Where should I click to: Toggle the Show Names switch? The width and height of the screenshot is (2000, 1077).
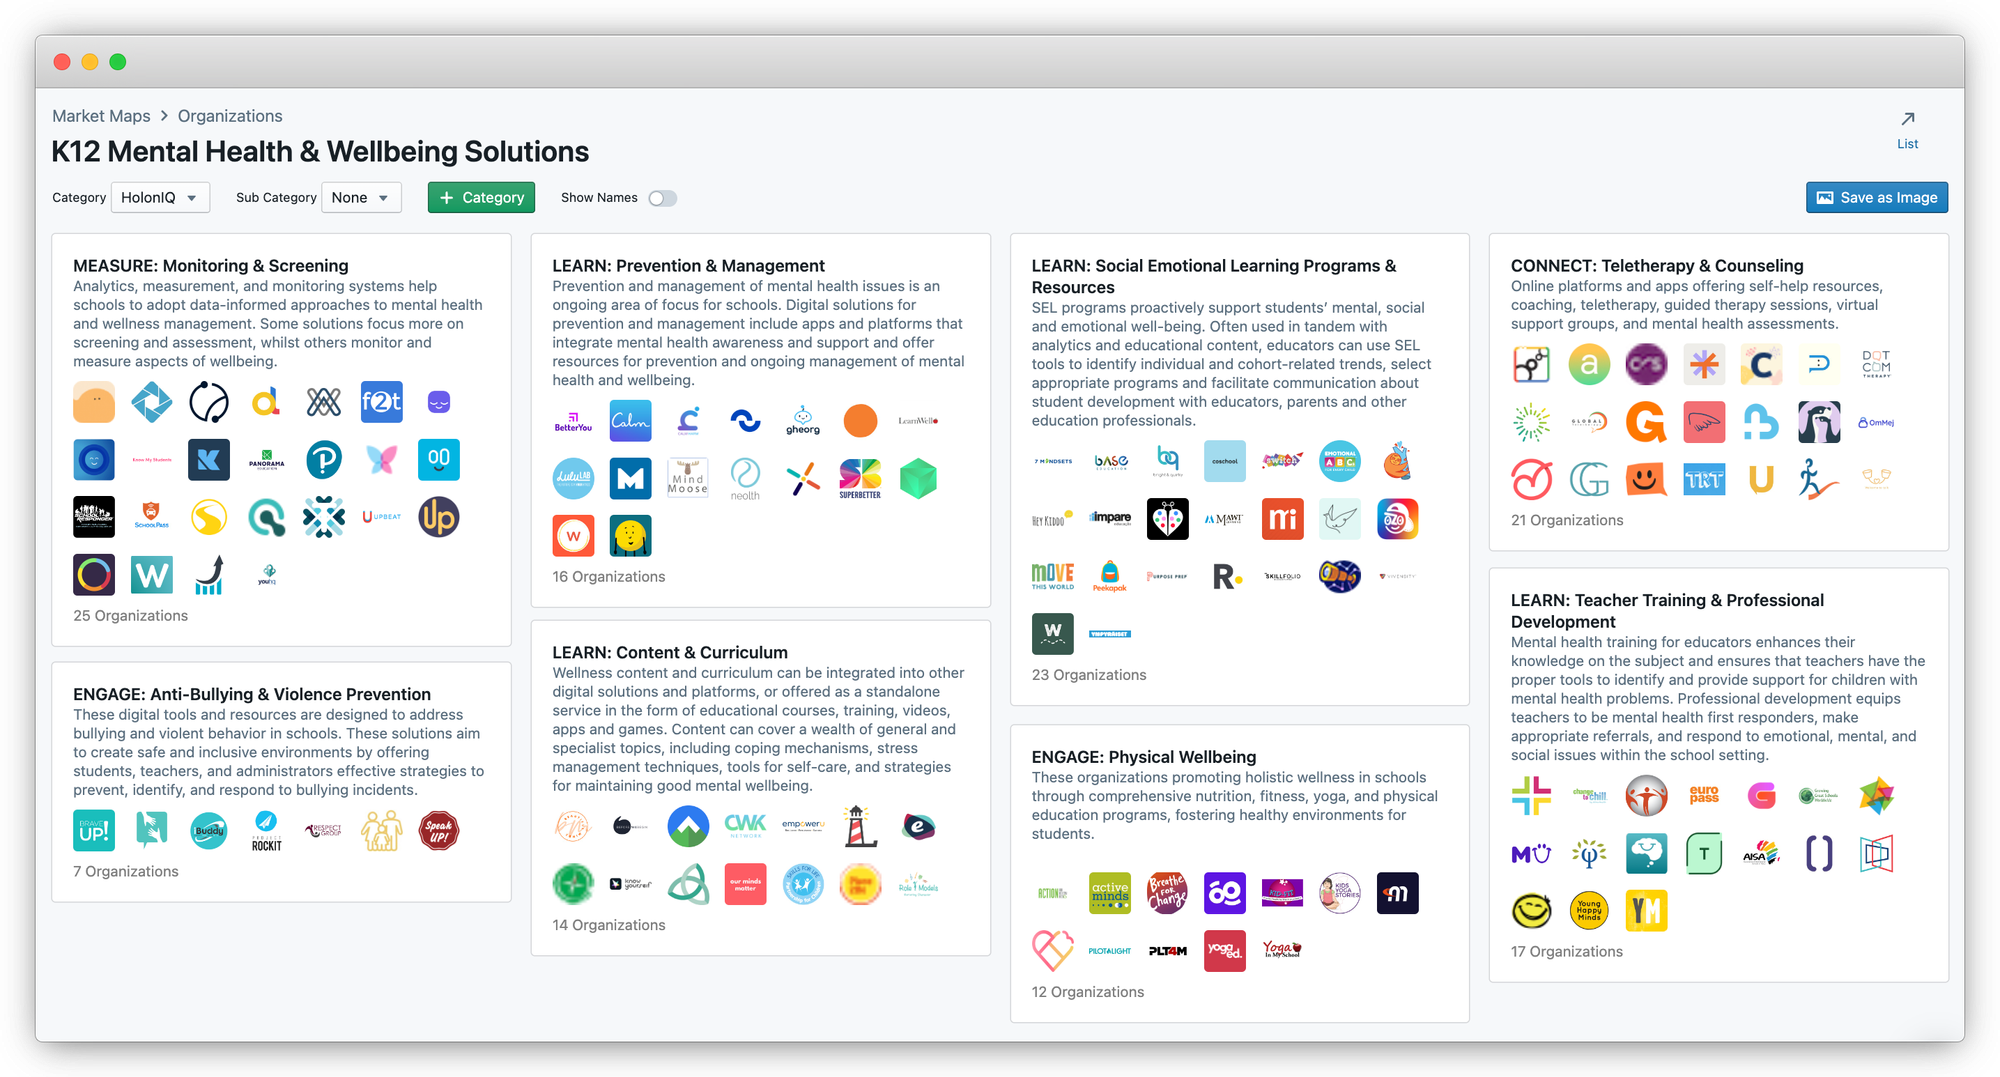point(662,198)
